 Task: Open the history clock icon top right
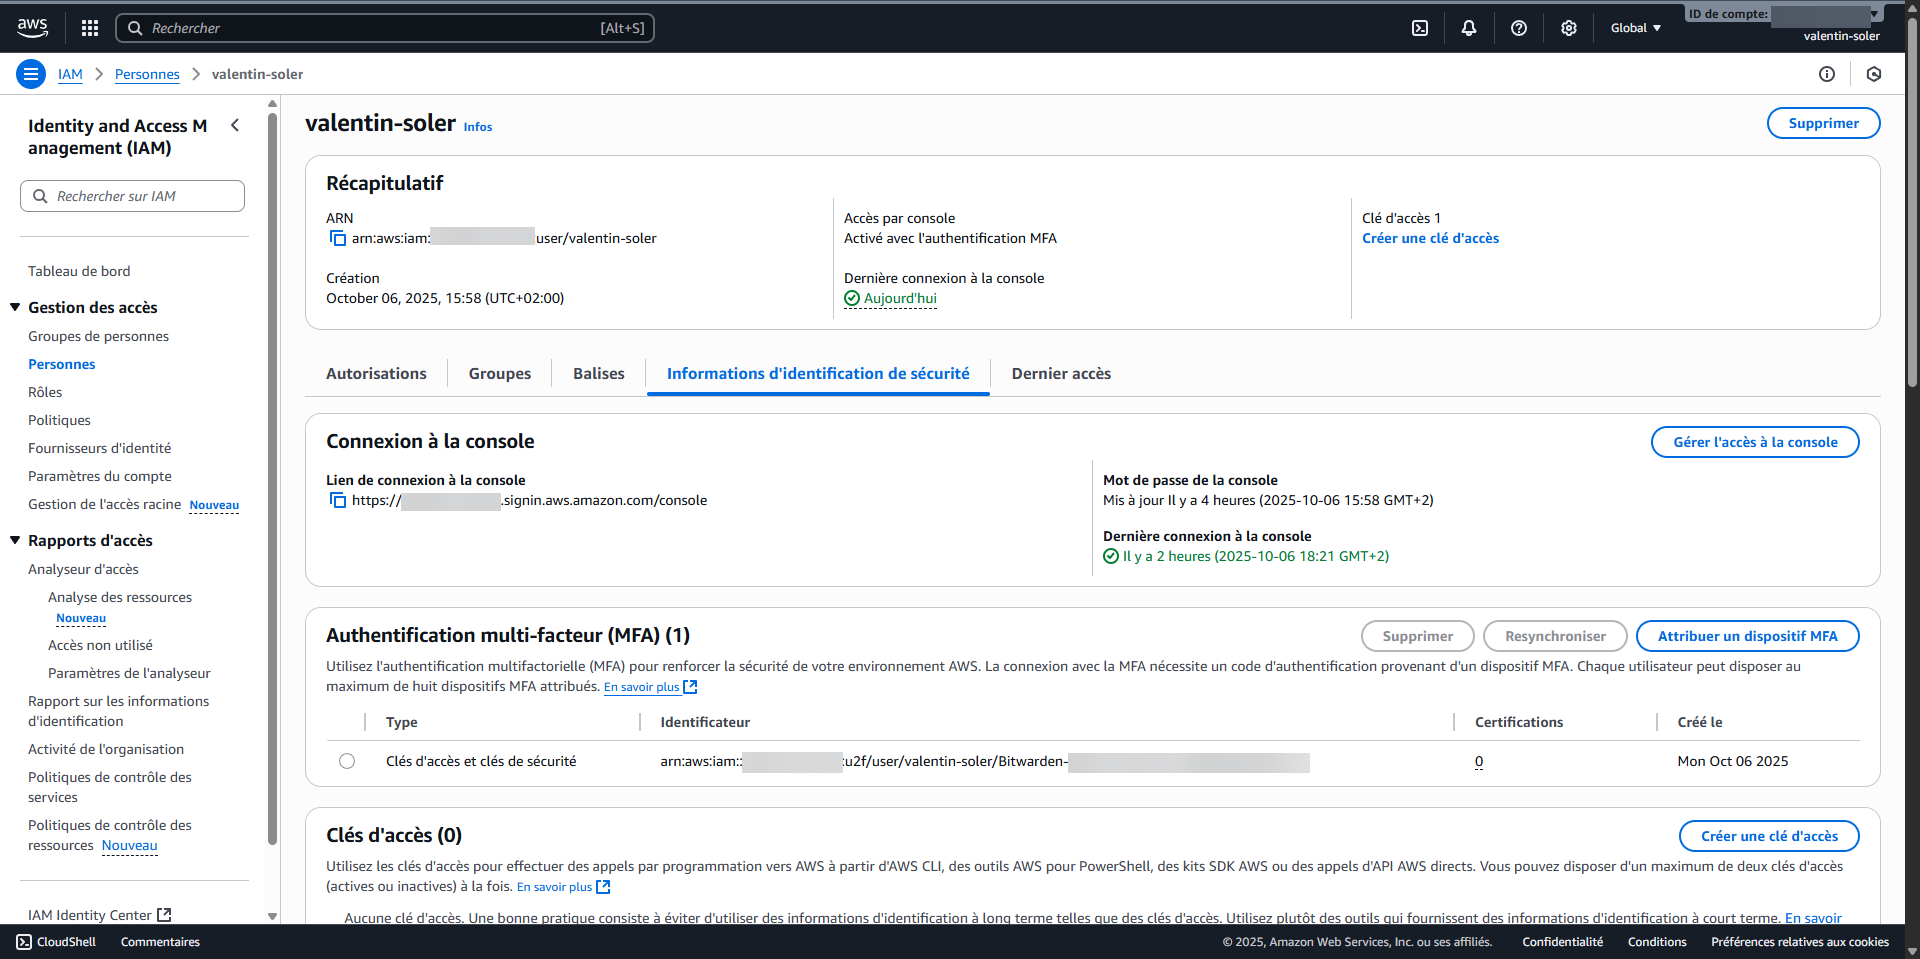tap(1874, 73)
